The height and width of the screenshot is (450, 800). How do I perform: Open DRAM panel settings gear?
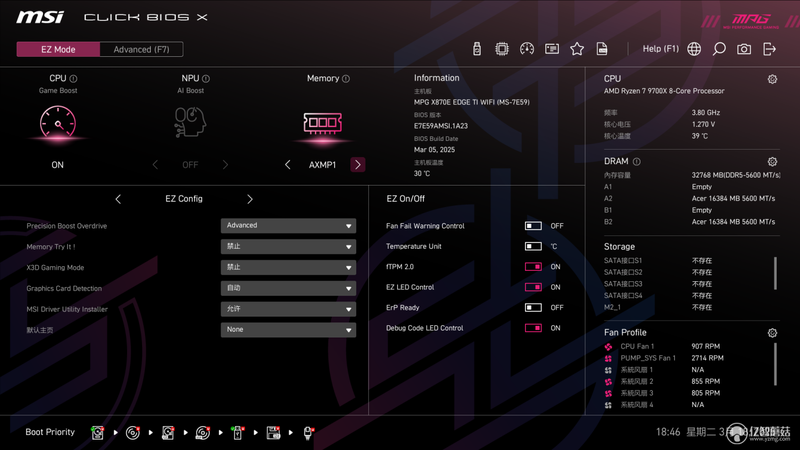[772, 162]
